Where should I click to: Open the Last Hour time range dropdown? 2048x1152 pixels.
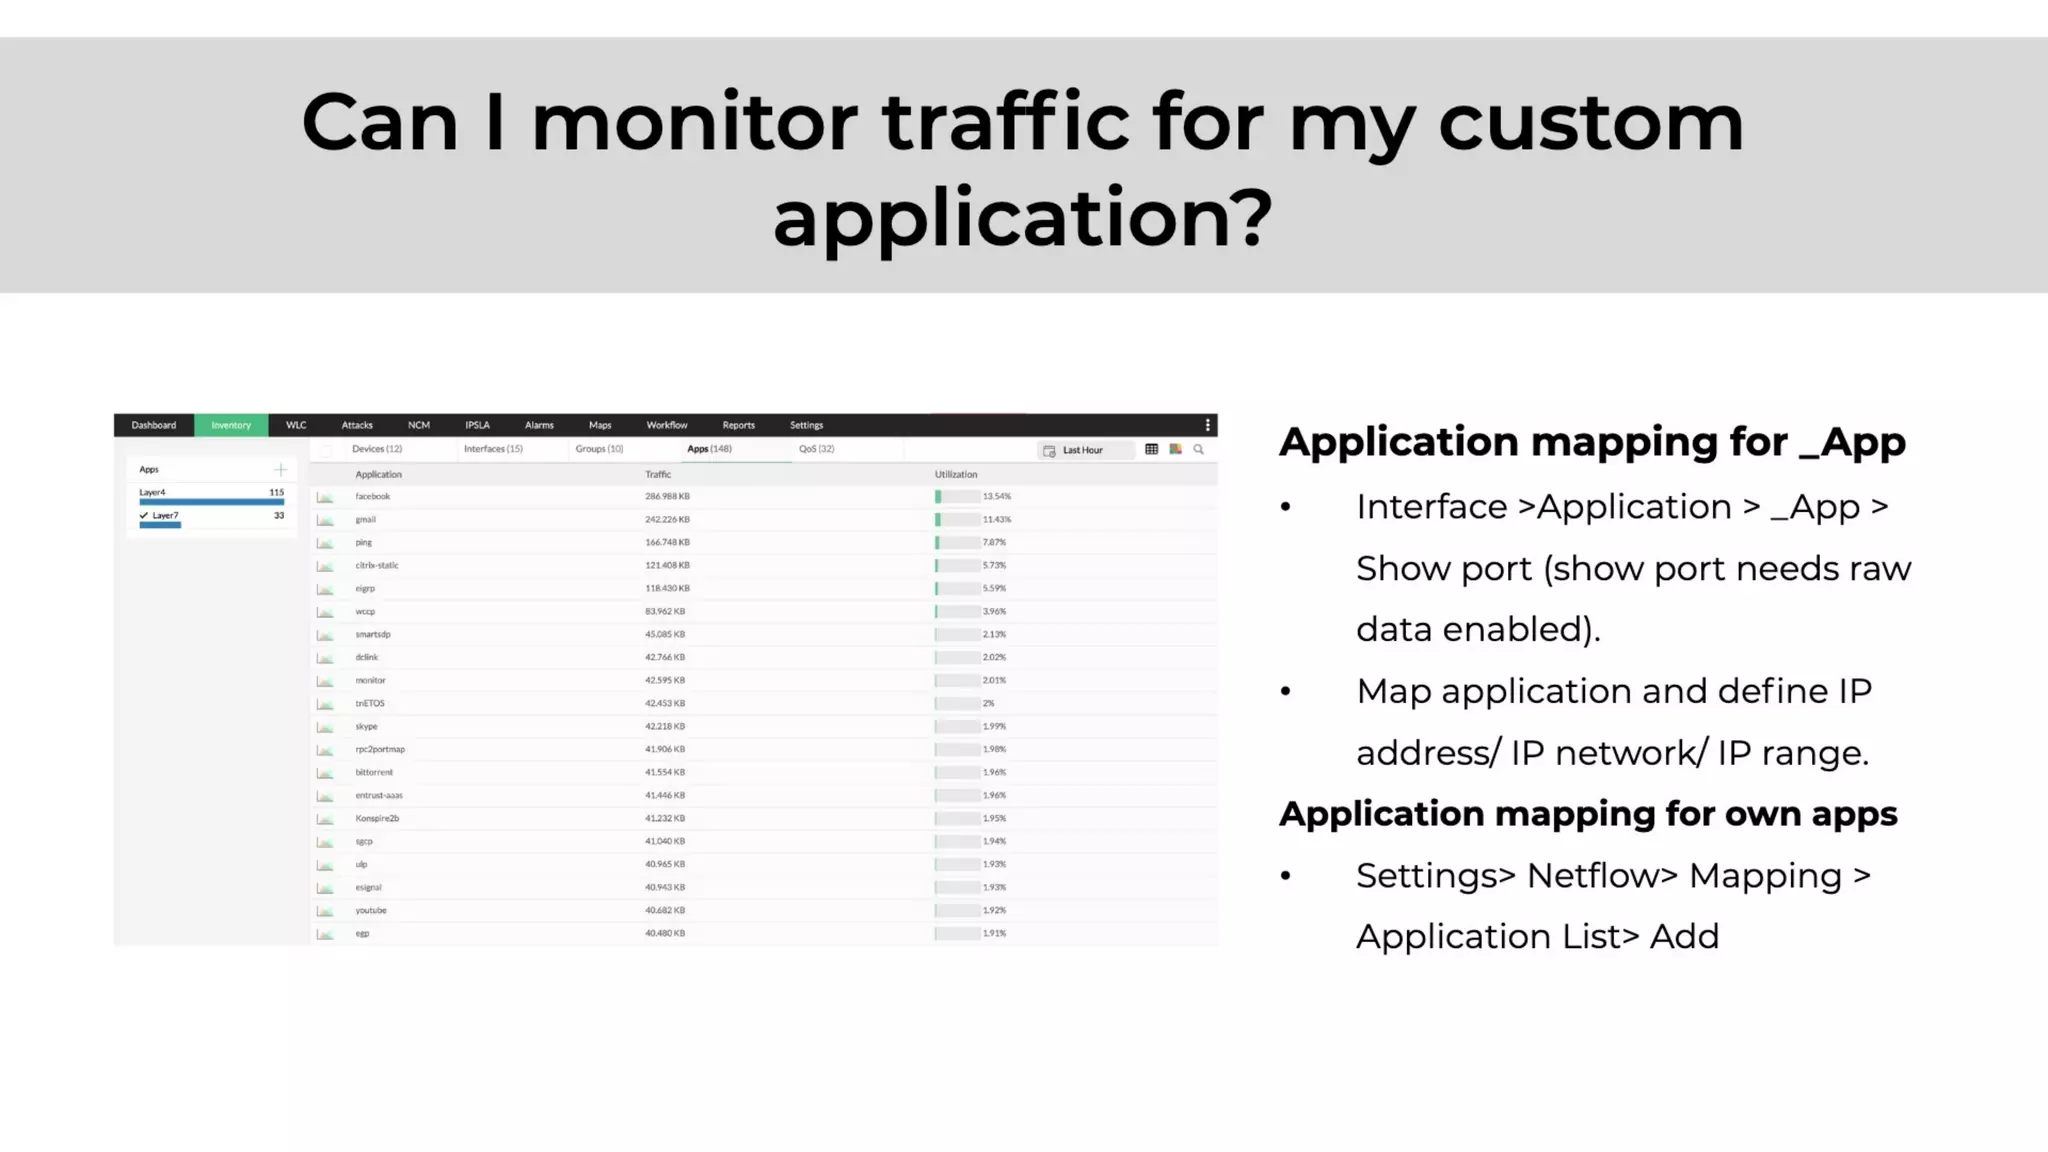[1086, 451]
